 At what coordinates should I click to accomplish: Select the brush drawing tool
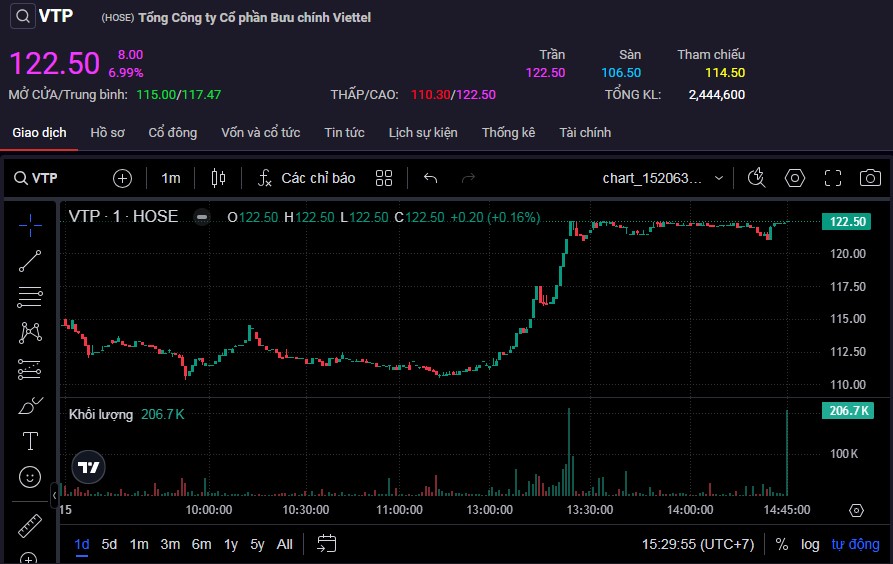[x=30, y=405]
